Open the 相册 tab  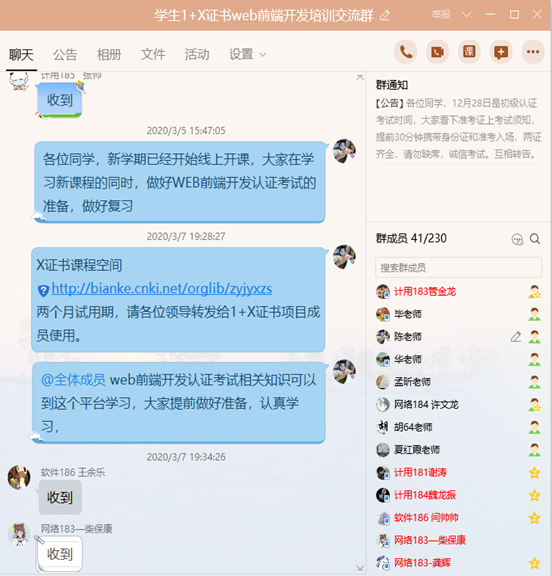(109, 54)
